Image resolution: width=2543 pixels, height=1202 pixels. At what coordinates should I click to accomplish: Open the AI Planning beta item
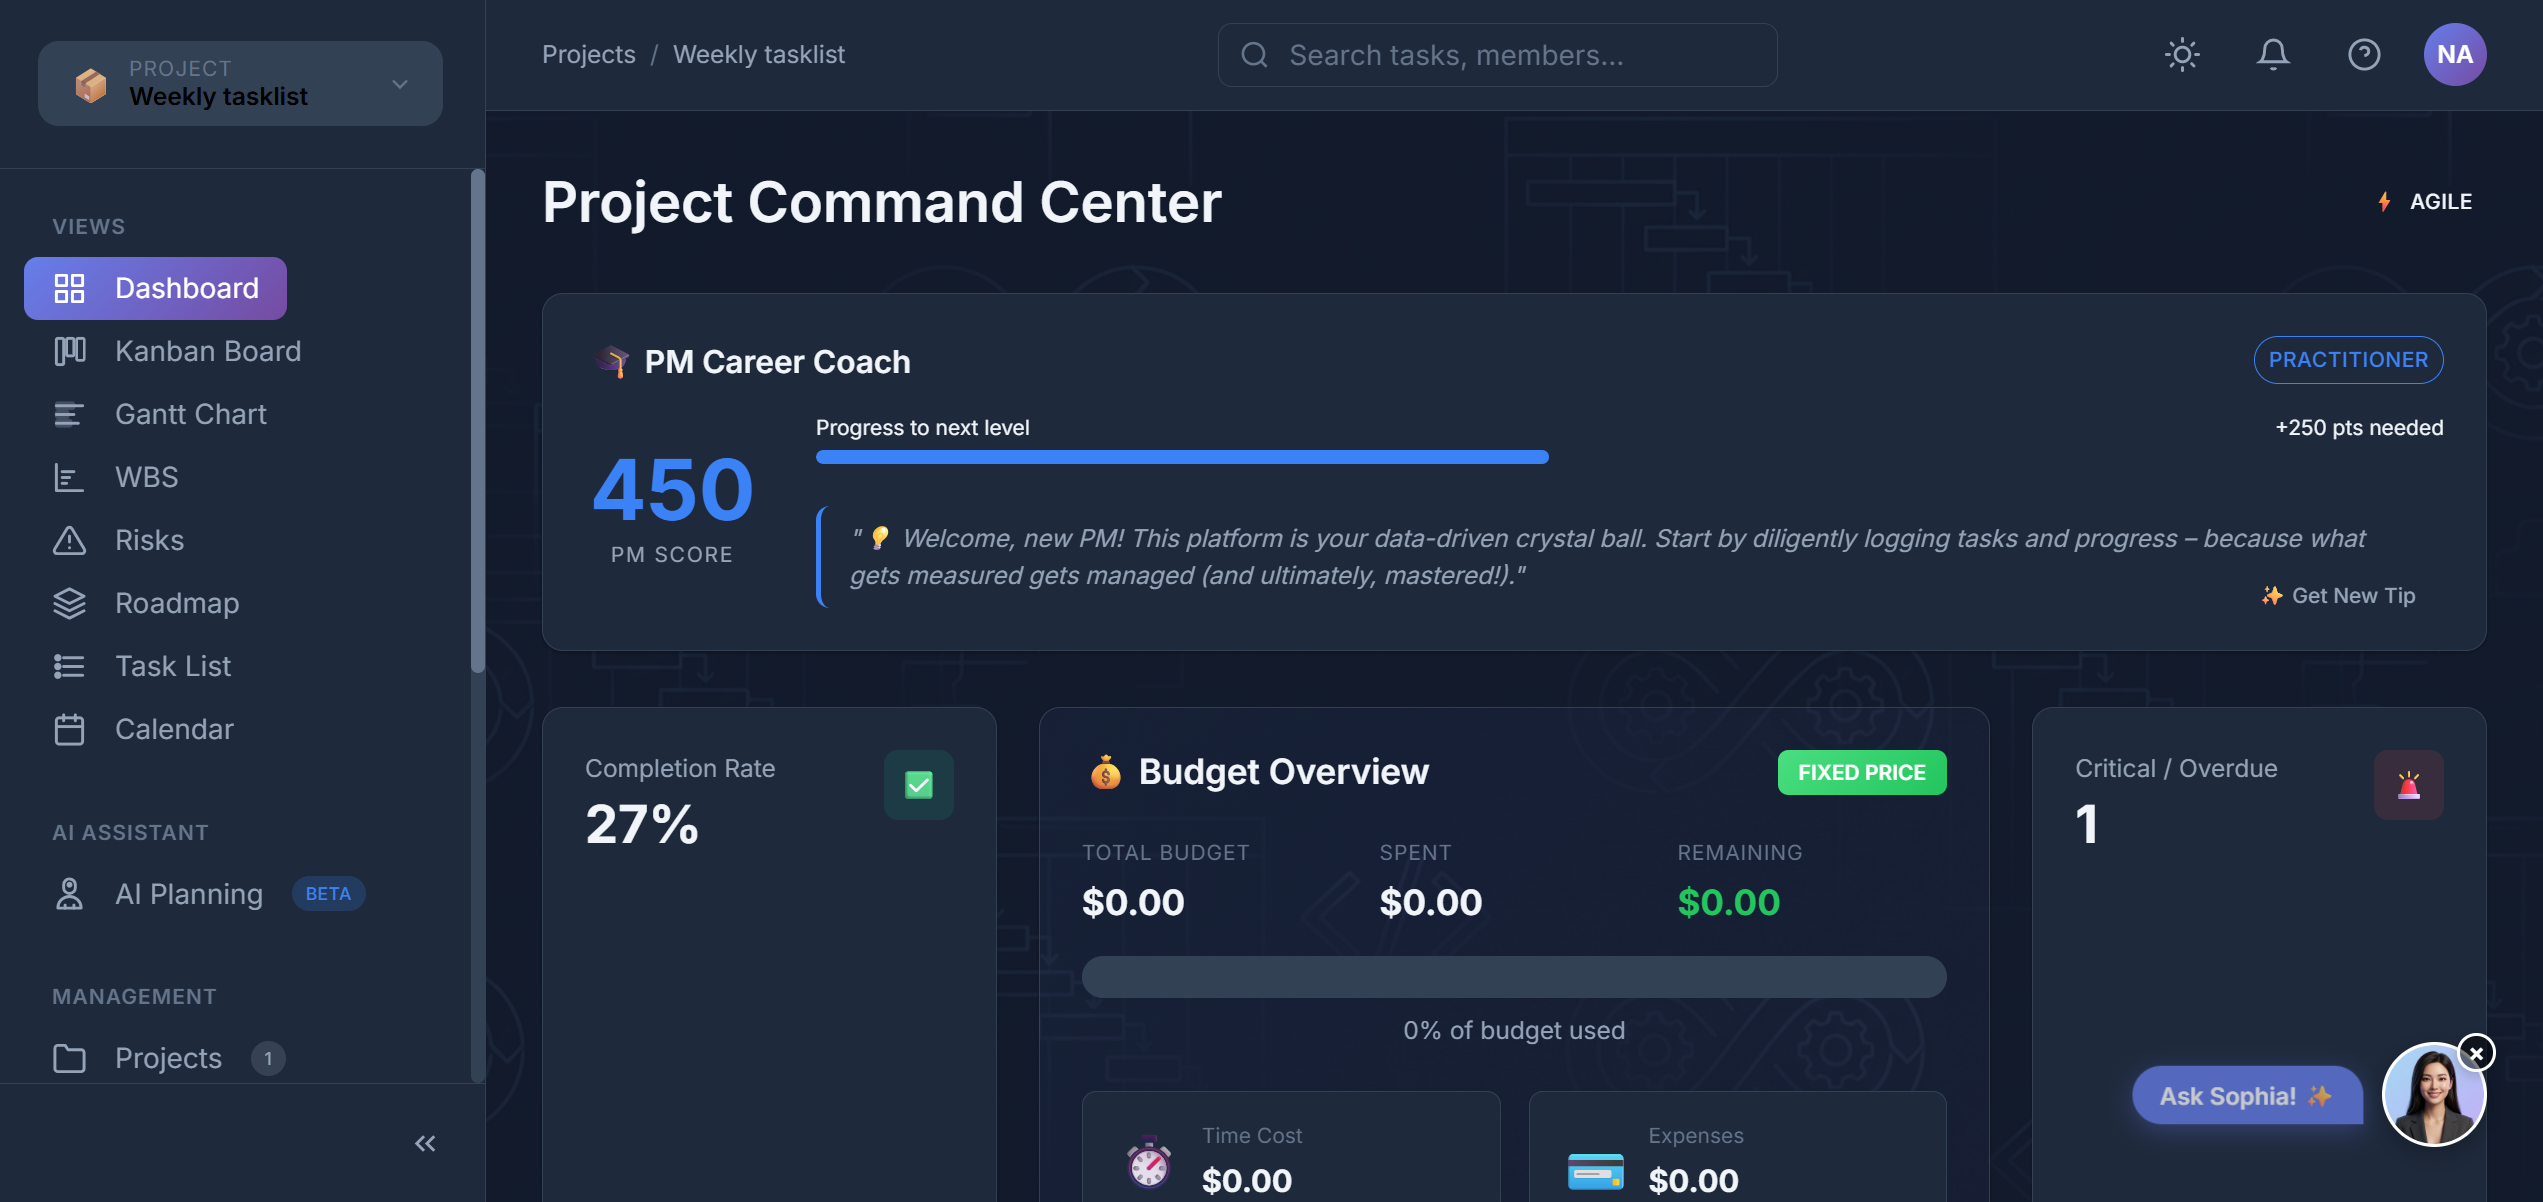(x=189, y=894)
